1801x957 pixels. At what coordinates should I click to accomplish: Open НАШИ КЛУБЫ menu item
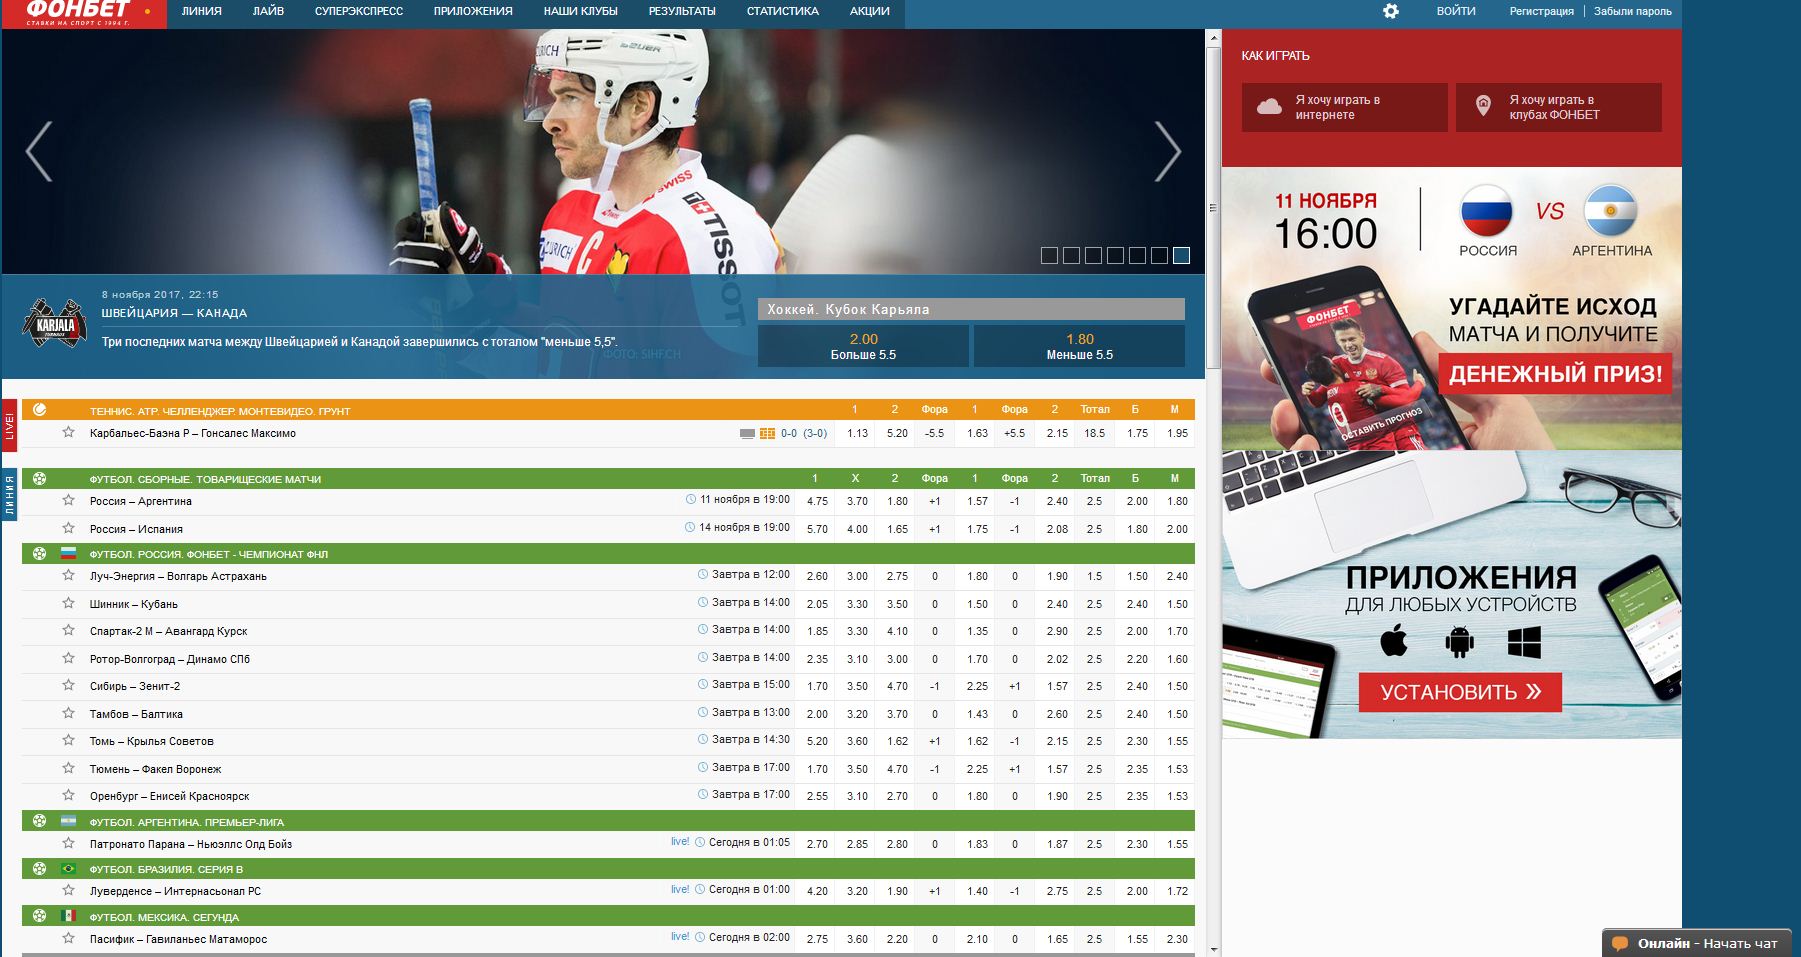(581, 12)
